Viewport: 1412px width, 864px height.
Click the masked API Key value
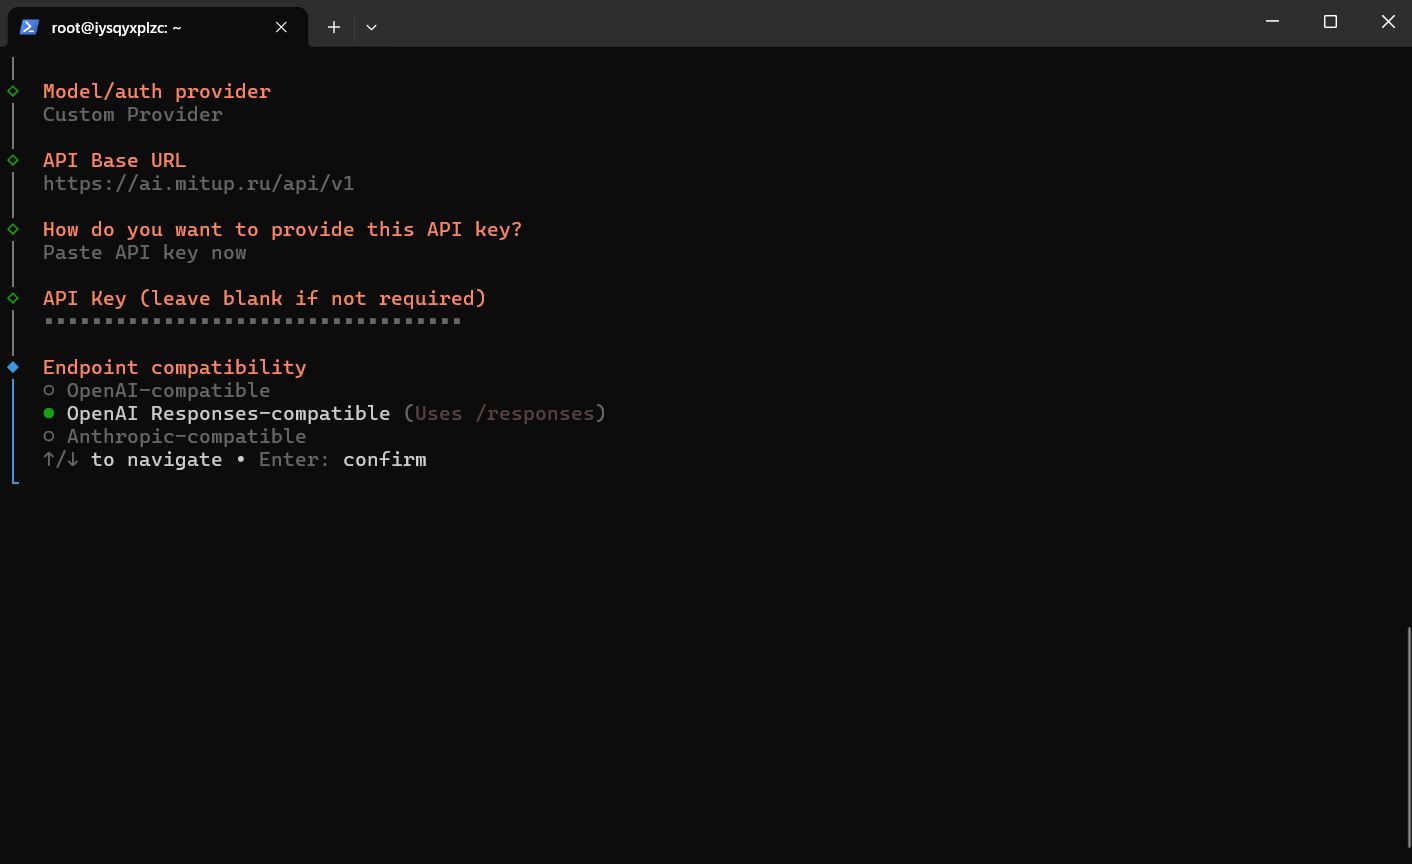pos(252,321)
